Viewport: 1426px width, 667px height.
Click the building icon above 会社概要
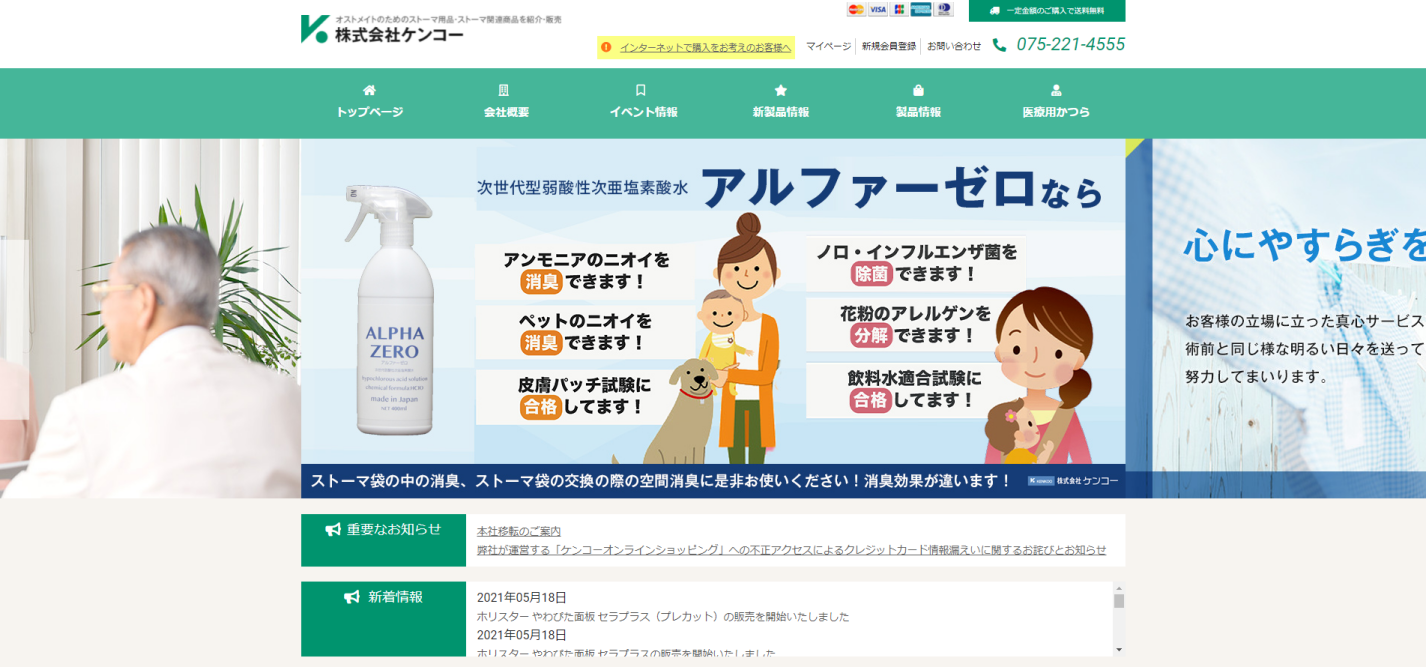504,90
